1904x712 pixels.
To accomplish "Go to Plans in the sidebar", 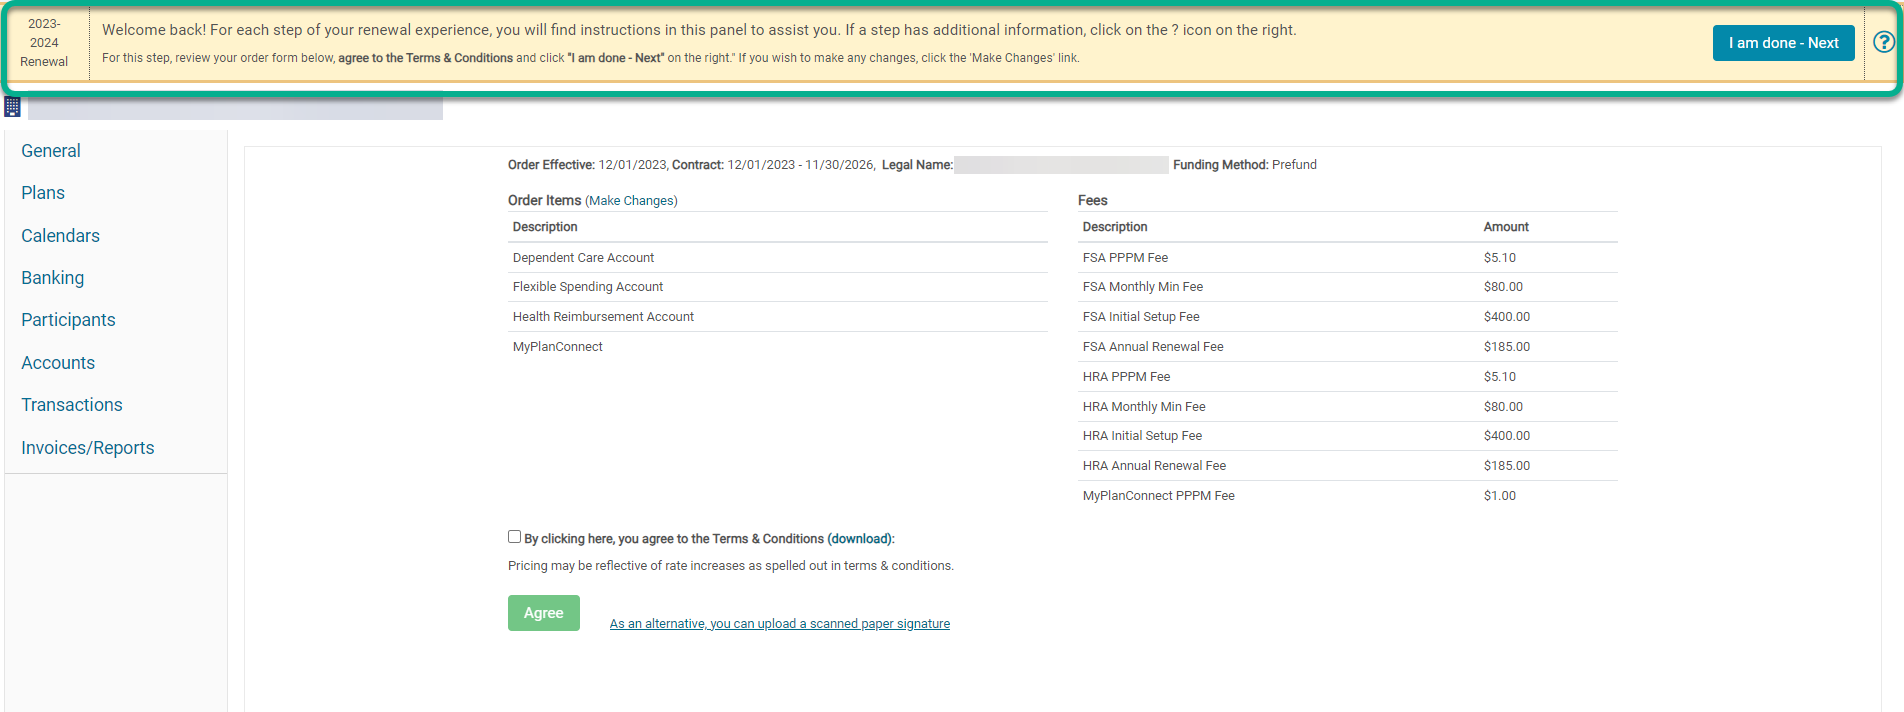I will click(43, 193).
